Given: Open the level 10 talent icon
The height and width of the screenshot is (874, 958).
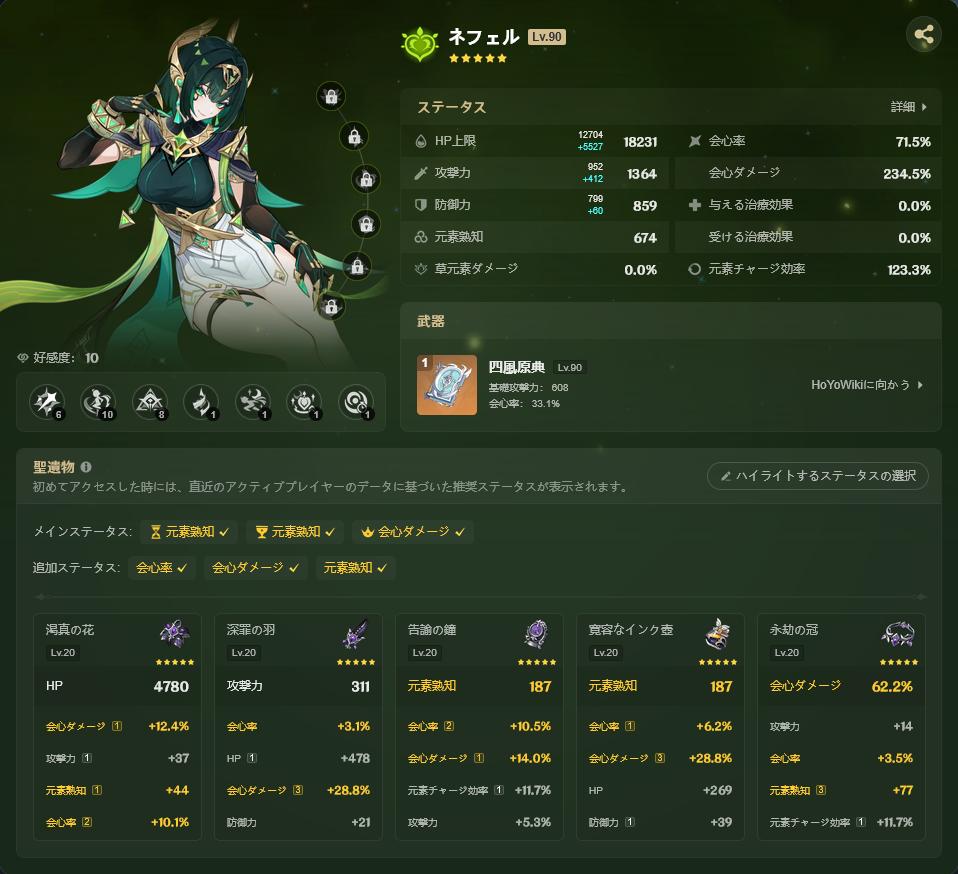Looking at the screenshot, I should tap(98, 402).
